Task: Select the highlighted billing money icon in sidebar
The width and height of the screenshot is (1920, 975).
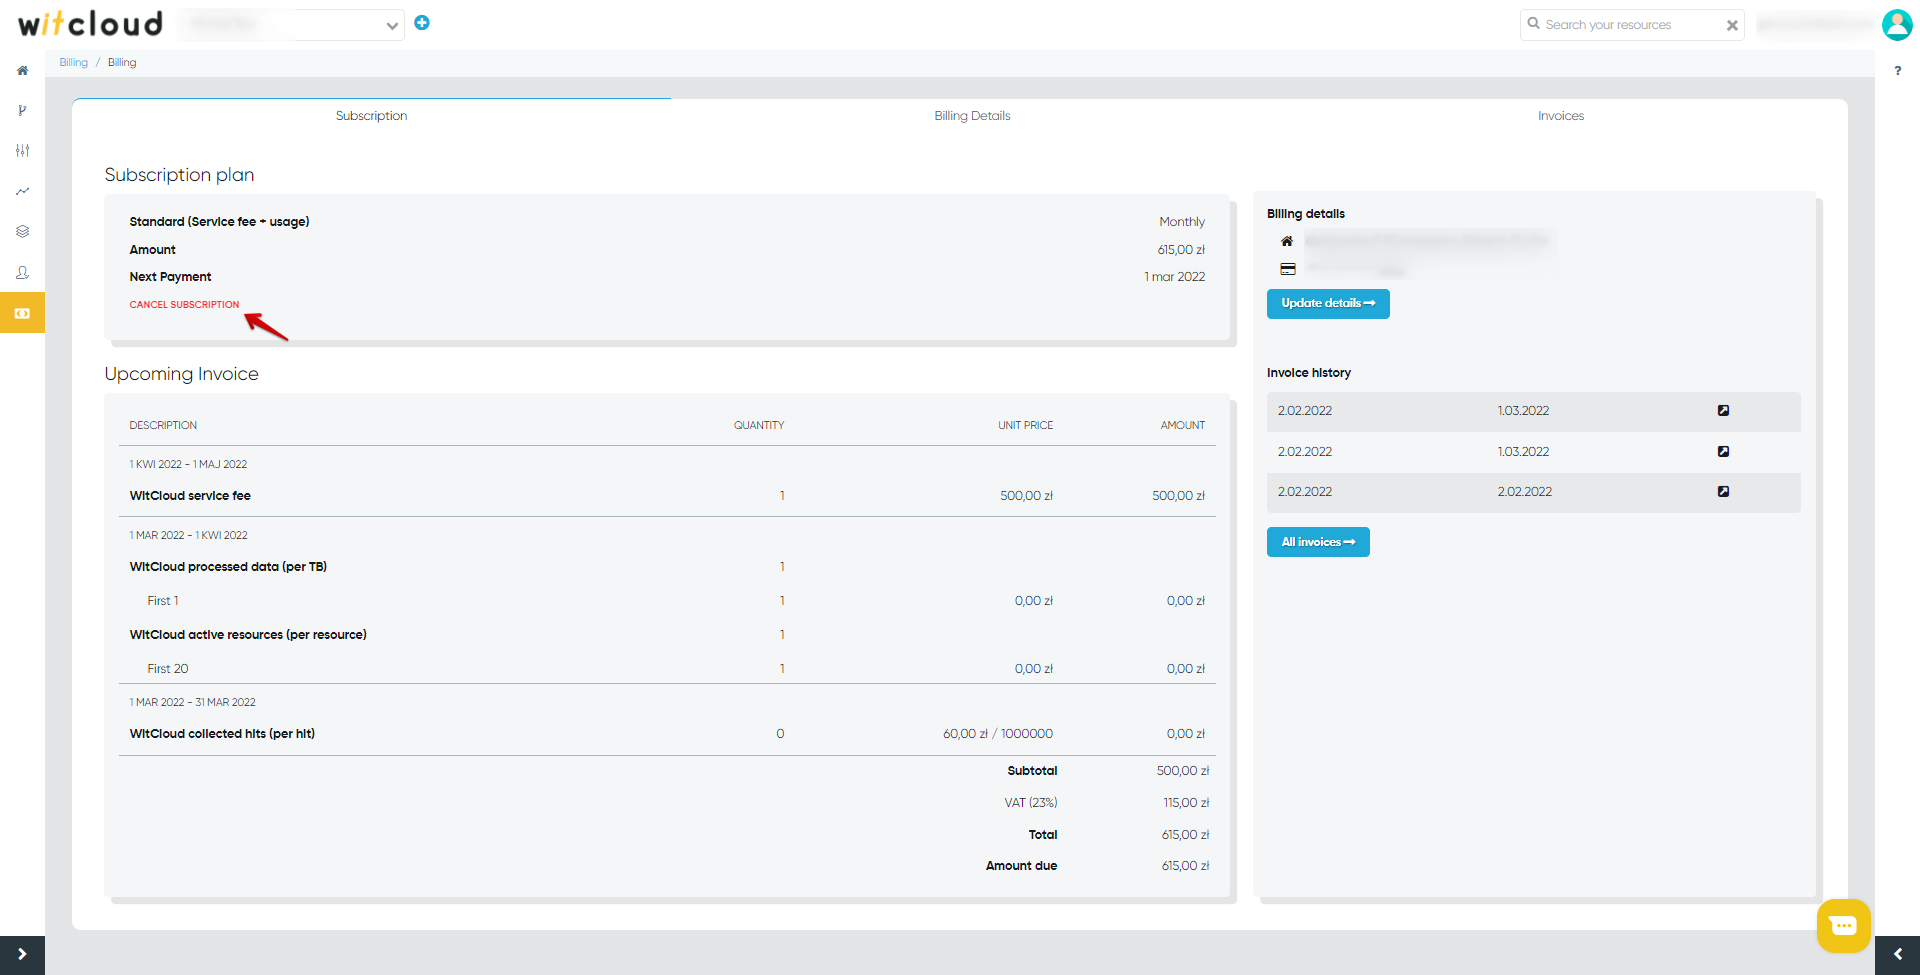Action: click(22, 313)
